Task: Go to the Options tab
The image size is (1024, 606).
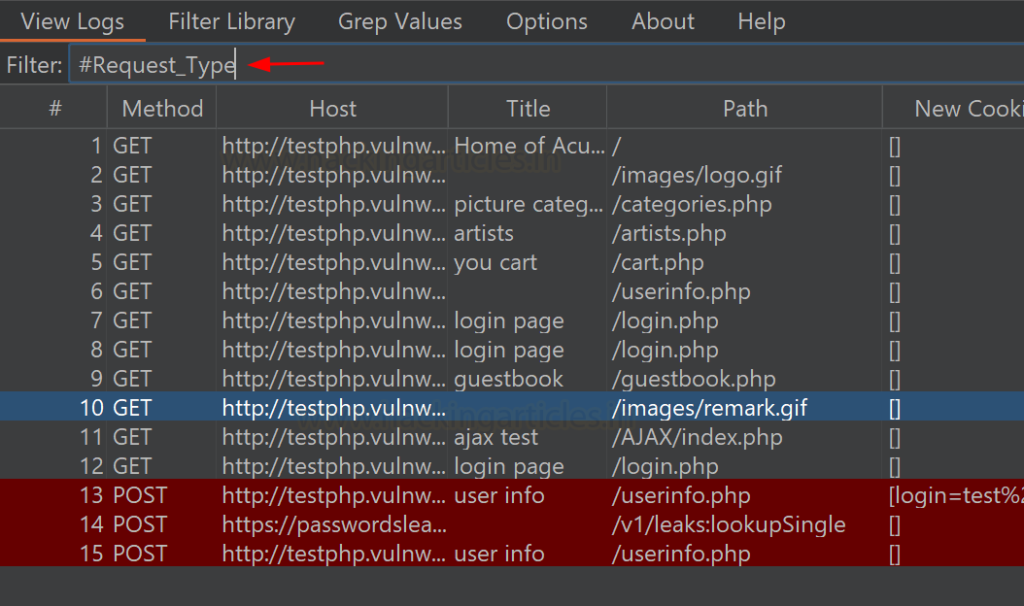Action: [547, 21]
